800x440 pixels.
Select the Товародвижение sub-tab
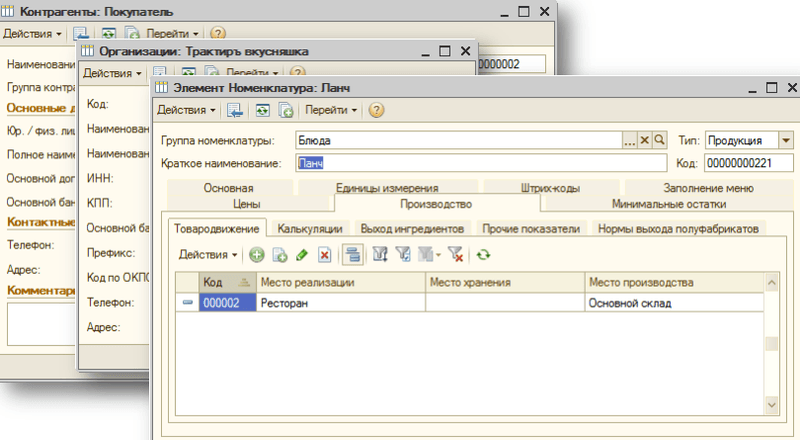click(x=216, y=228)
